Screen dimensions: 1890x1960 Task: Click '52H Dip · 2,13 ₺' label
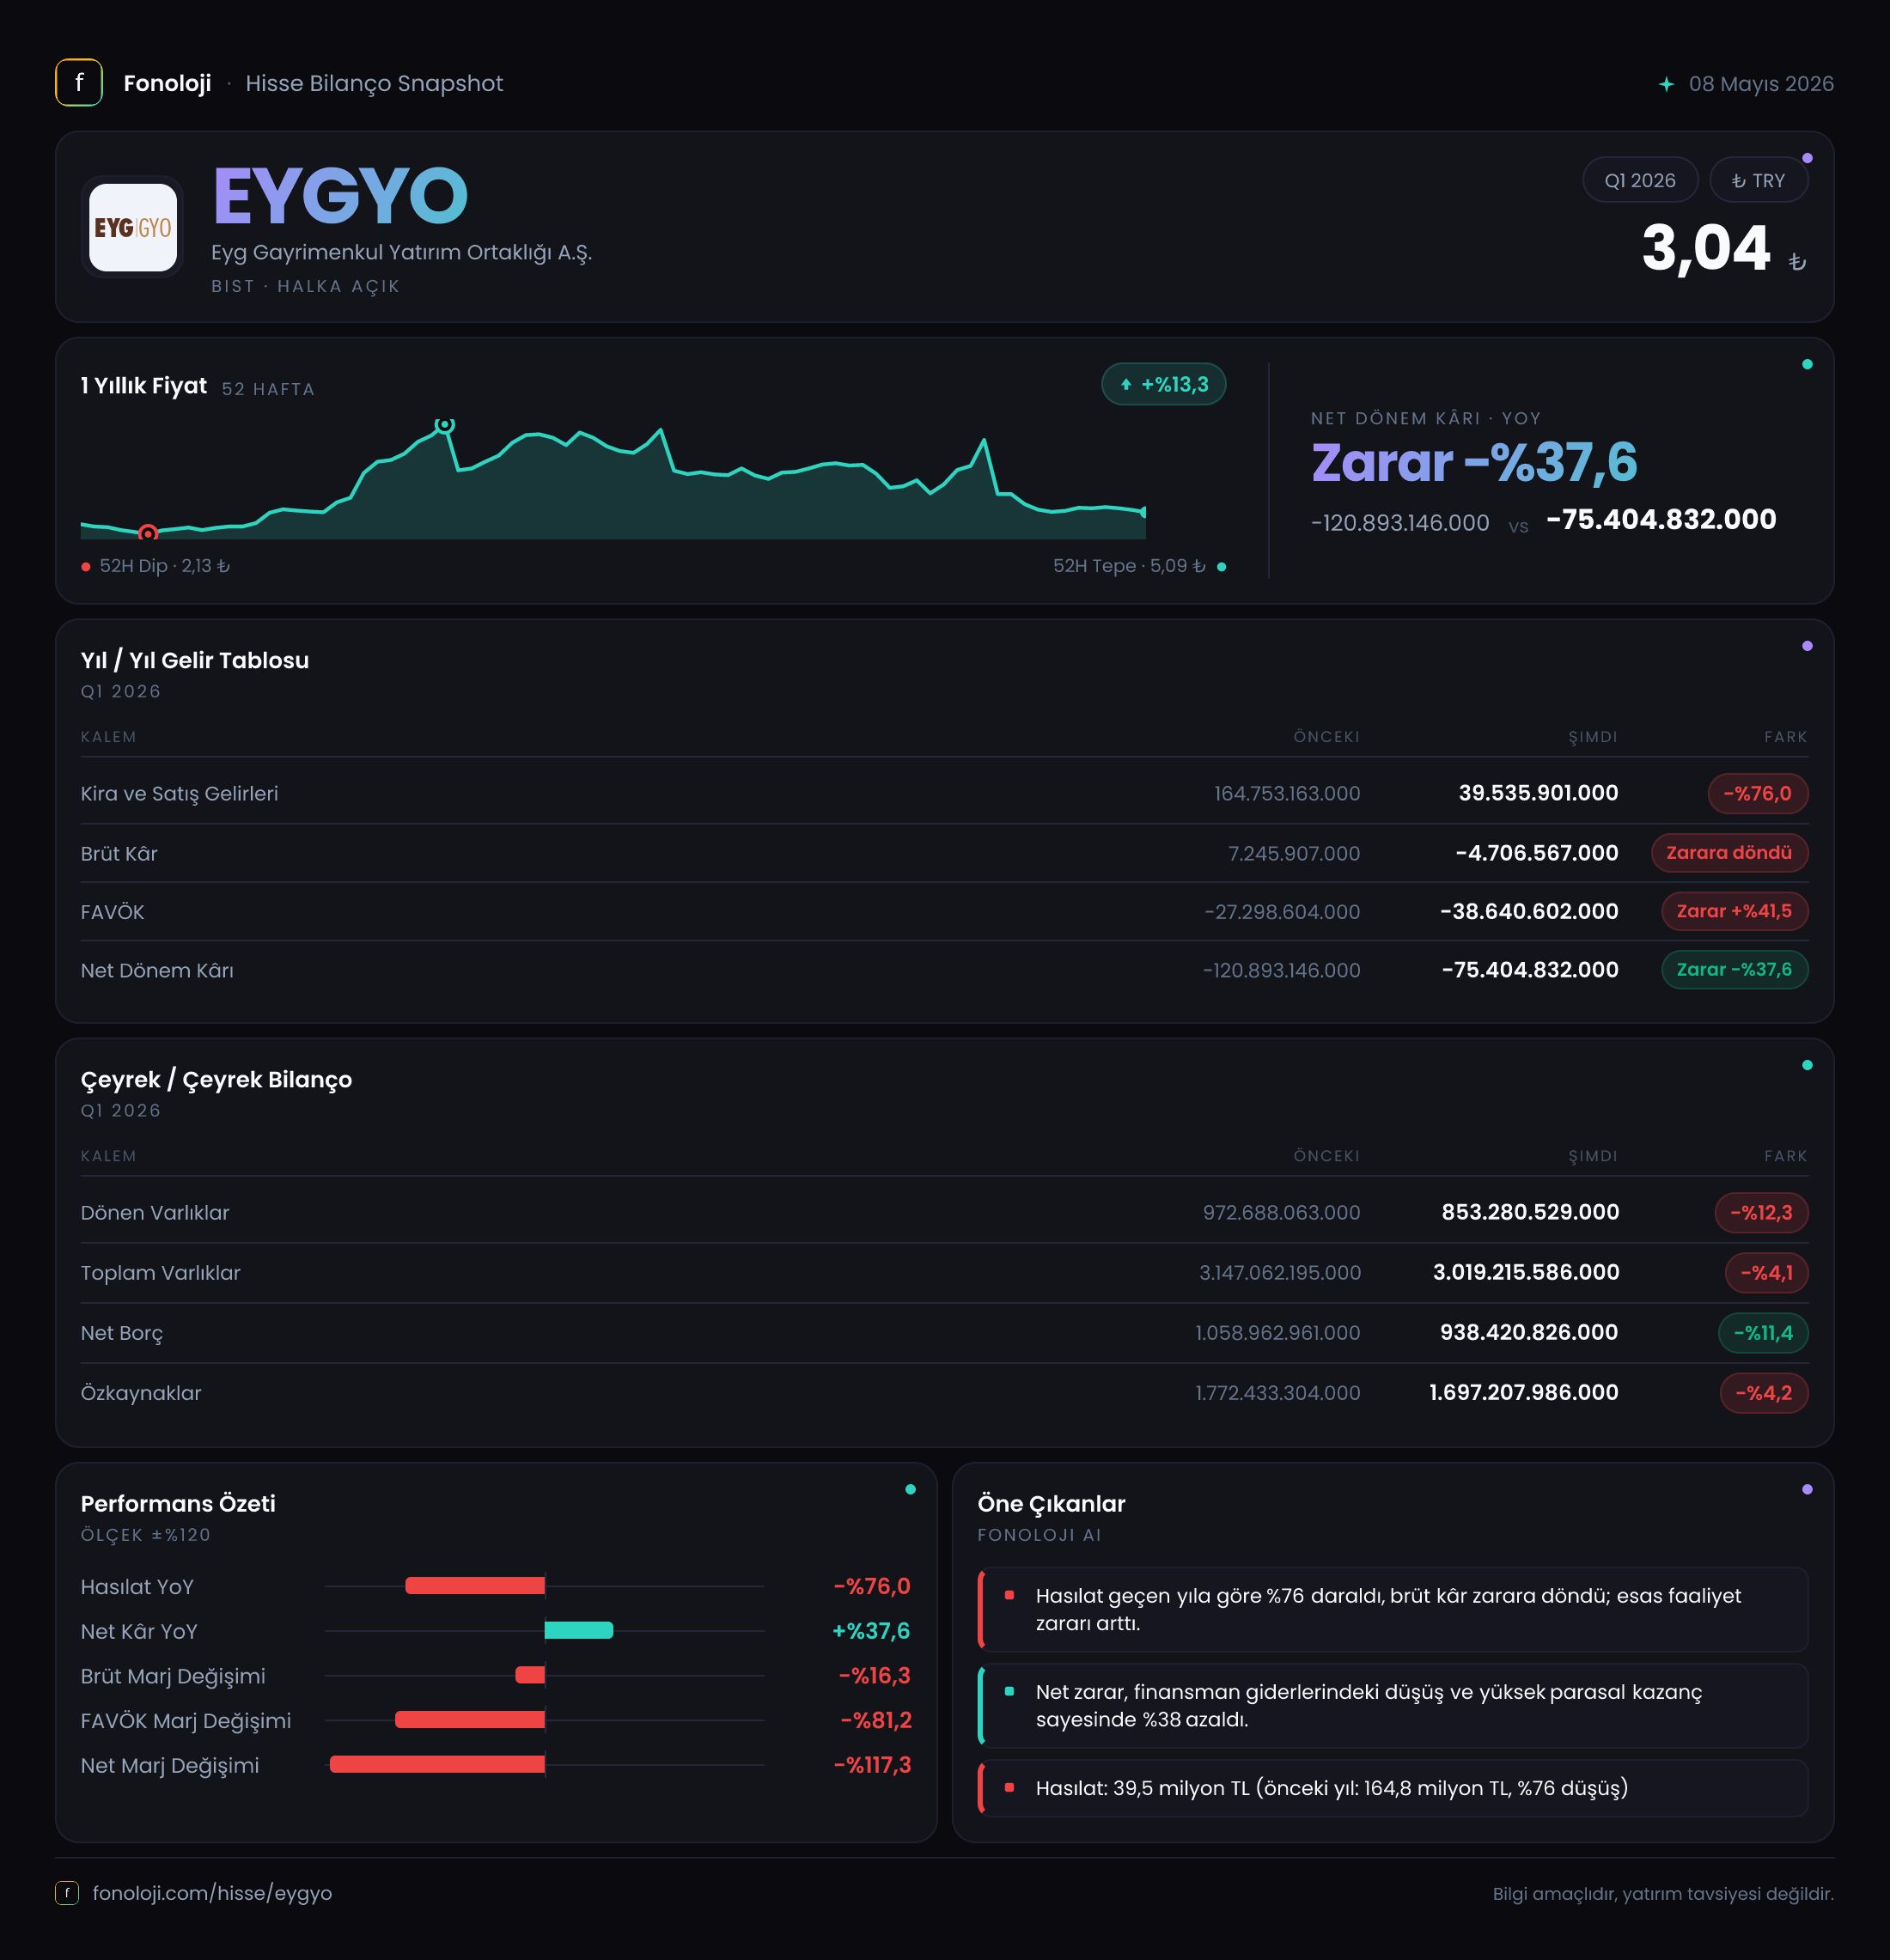tap(165, 567)
